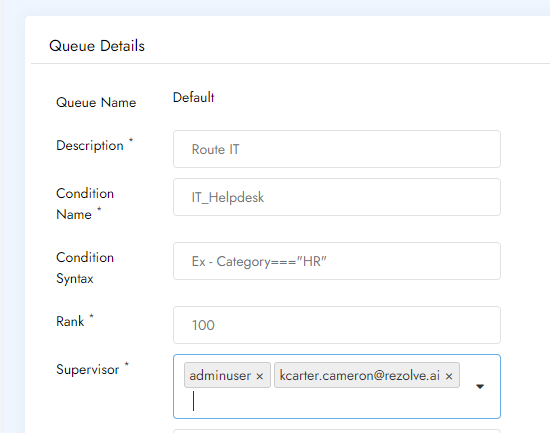
Task: Click the adminuser tag text
Action: pyautogui.click(x=220, y=375)
